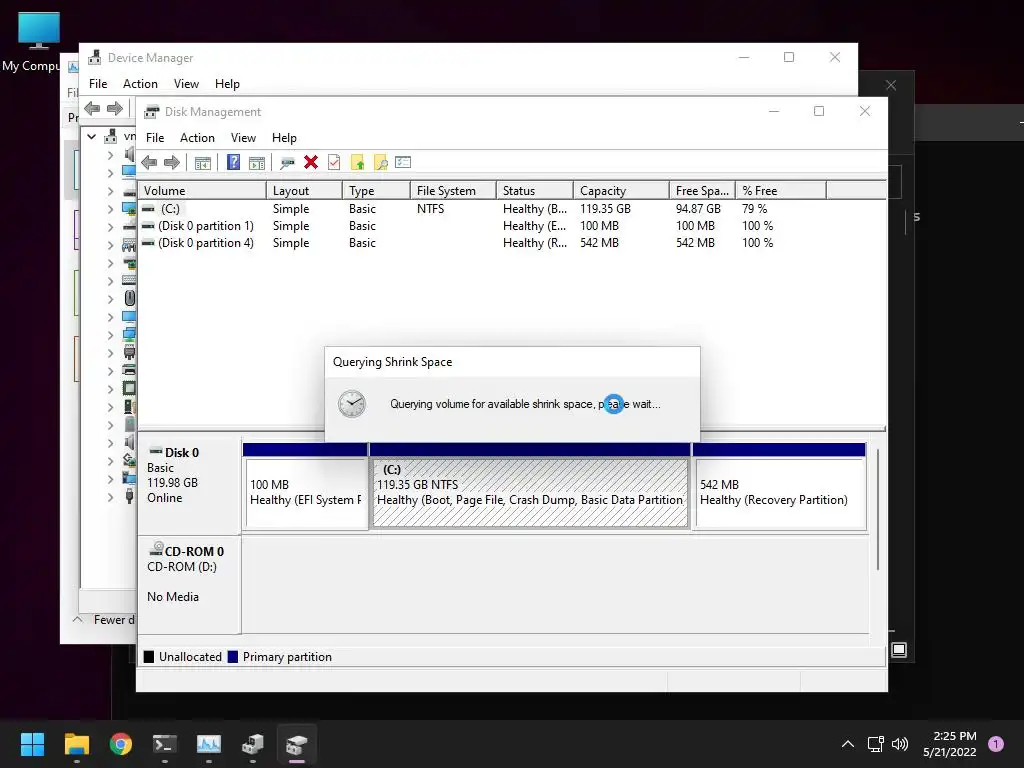Click the taskbar clock showing 2:25 PM
Viewport: 1024px width, 768px height.
(950, 744)
